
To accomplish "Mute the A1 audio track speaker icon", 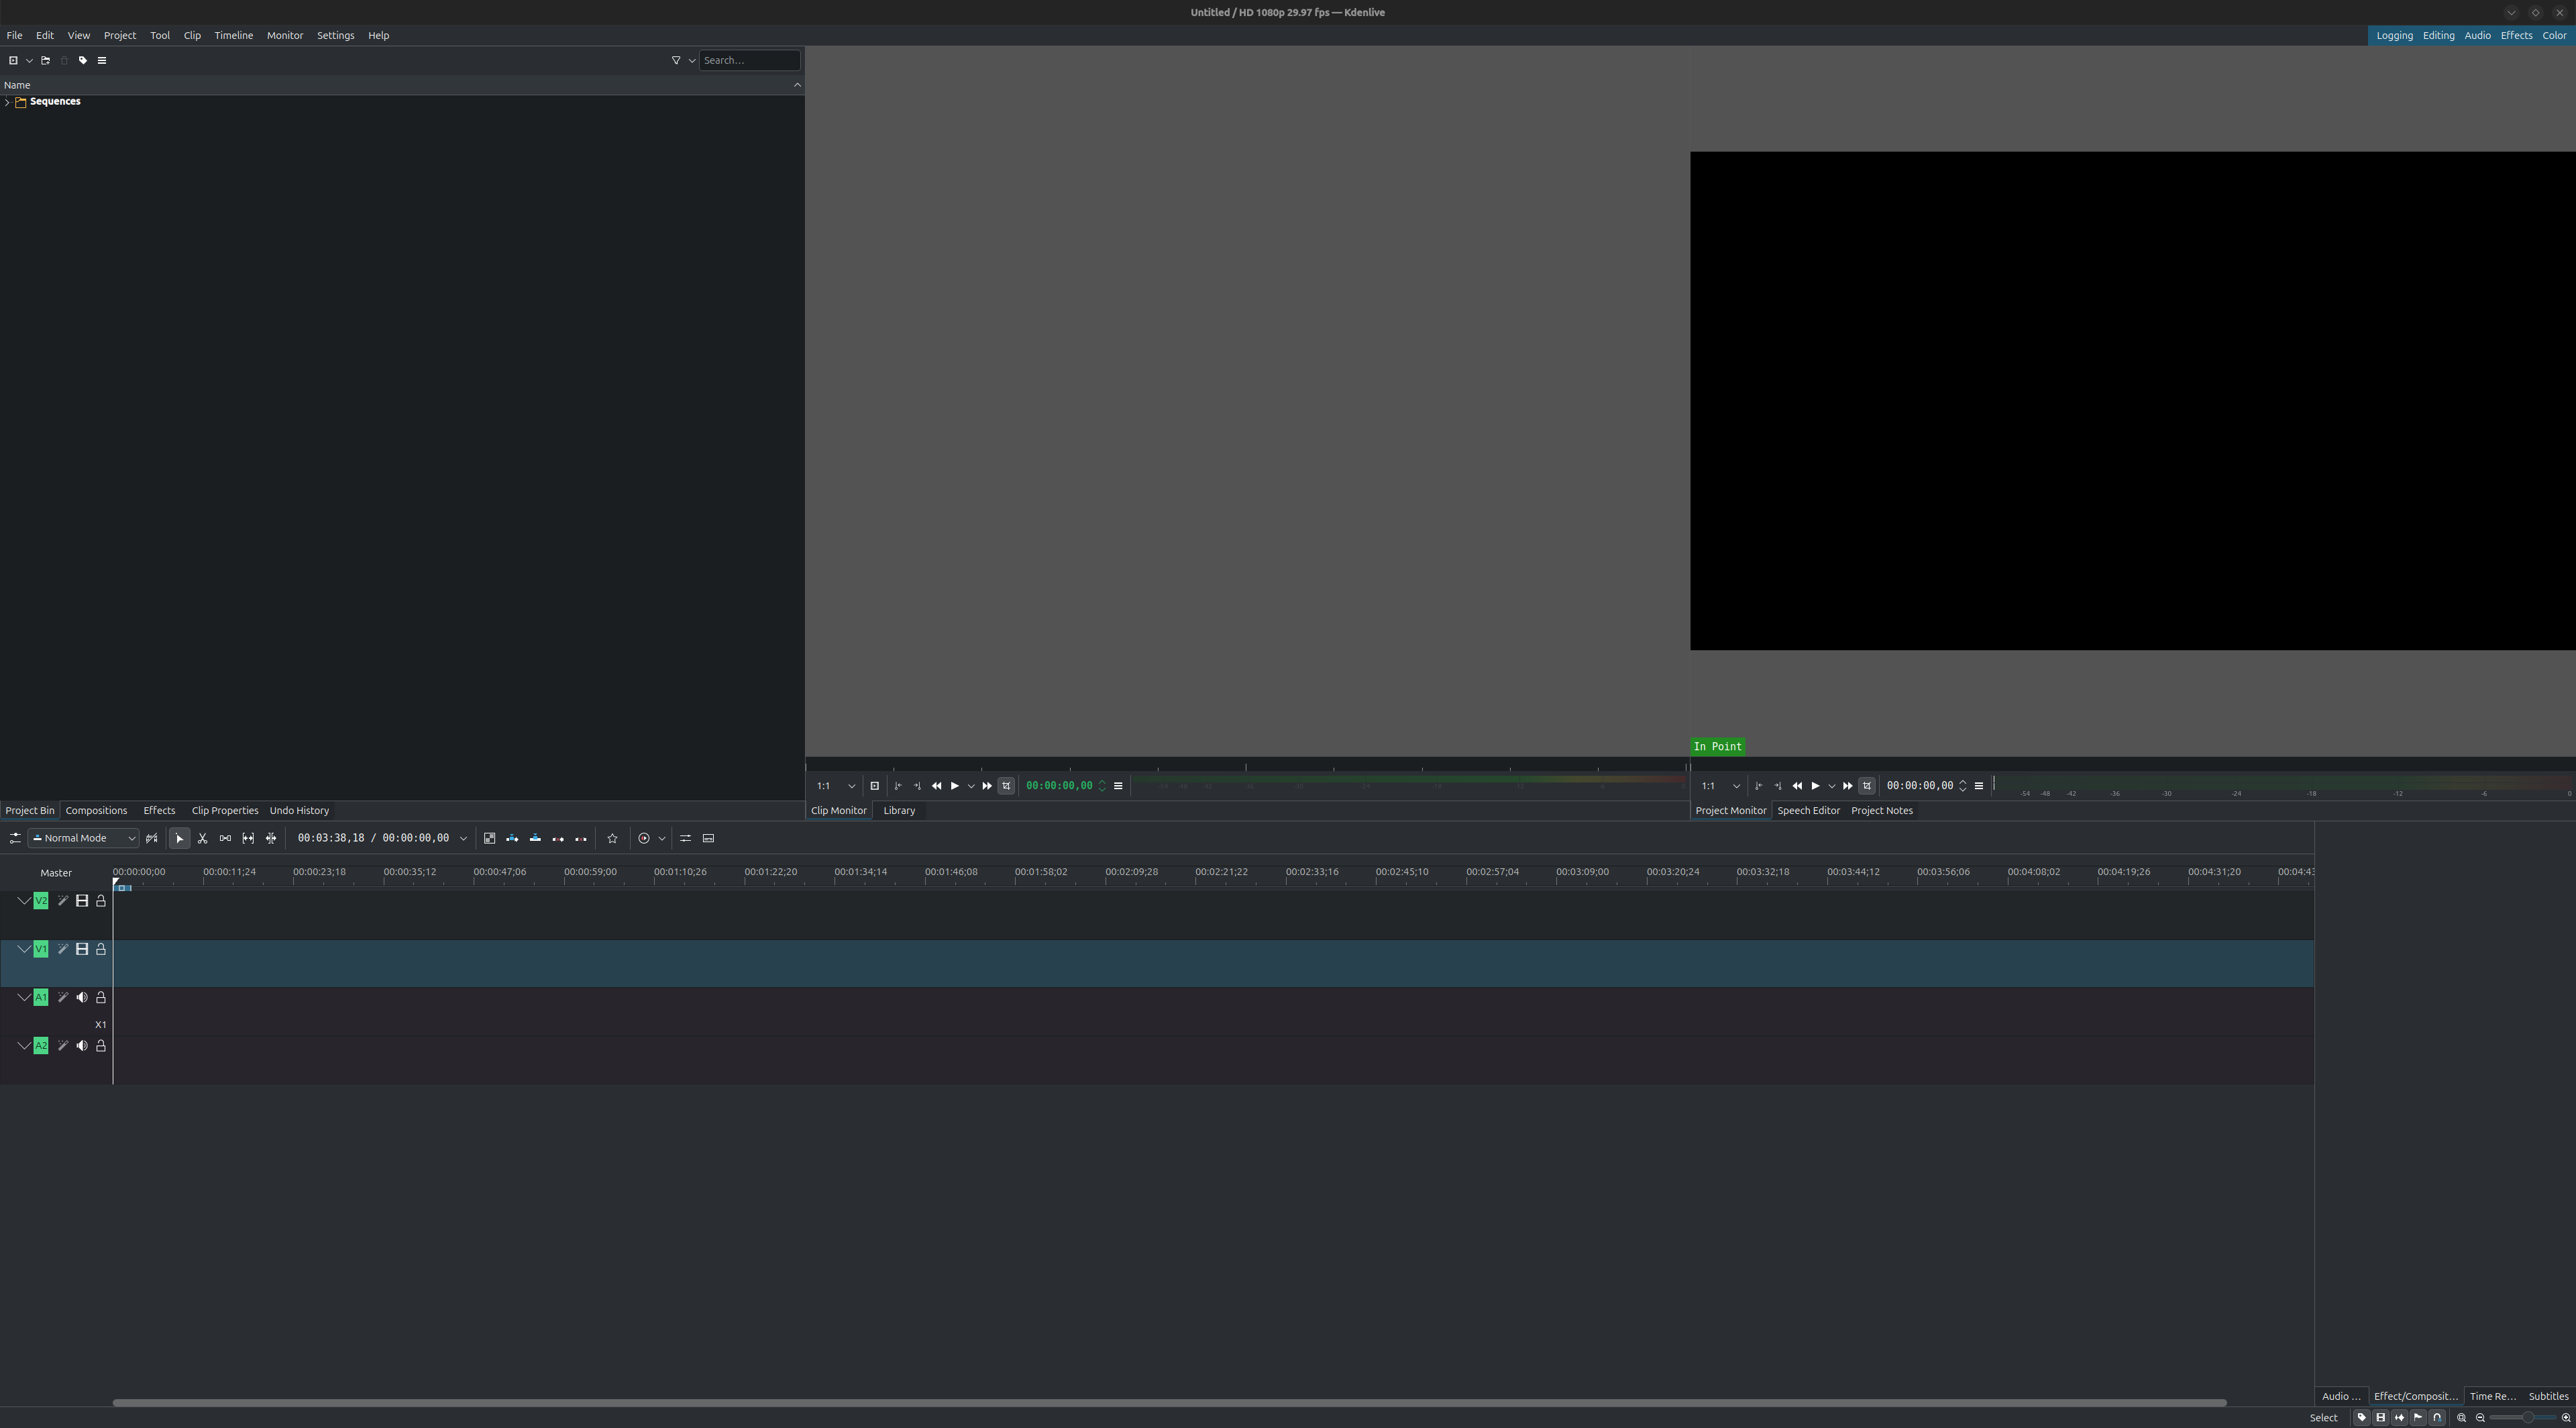I will (x=82, y=997).
